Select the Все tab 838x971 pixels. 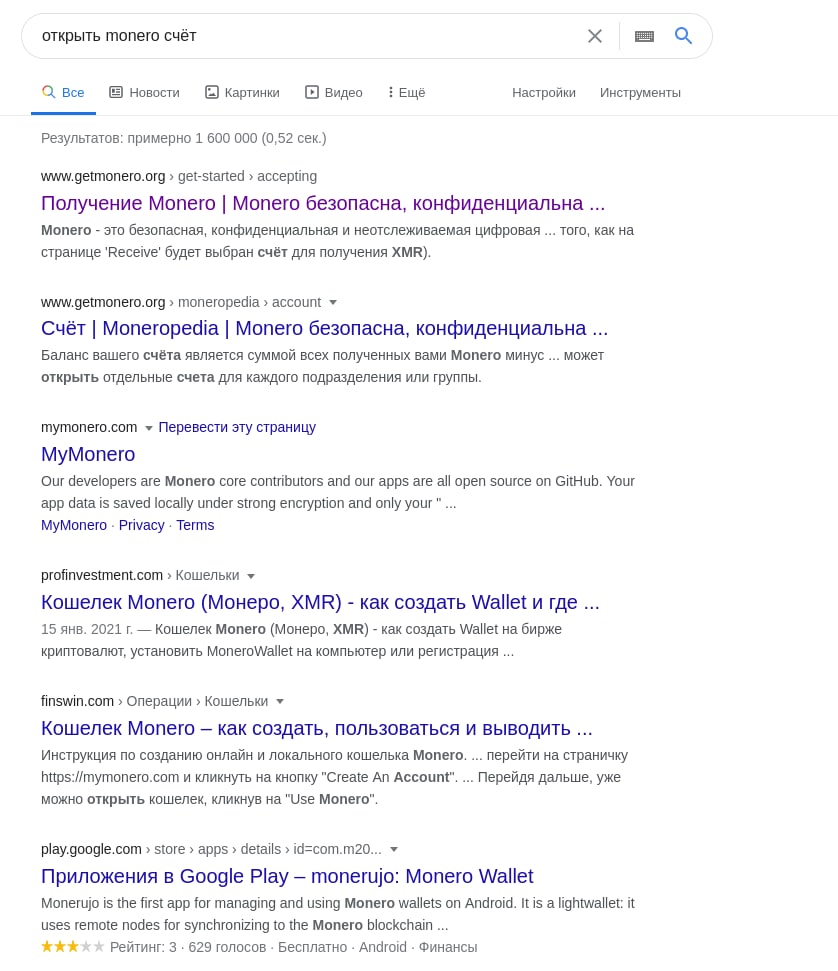63,93
